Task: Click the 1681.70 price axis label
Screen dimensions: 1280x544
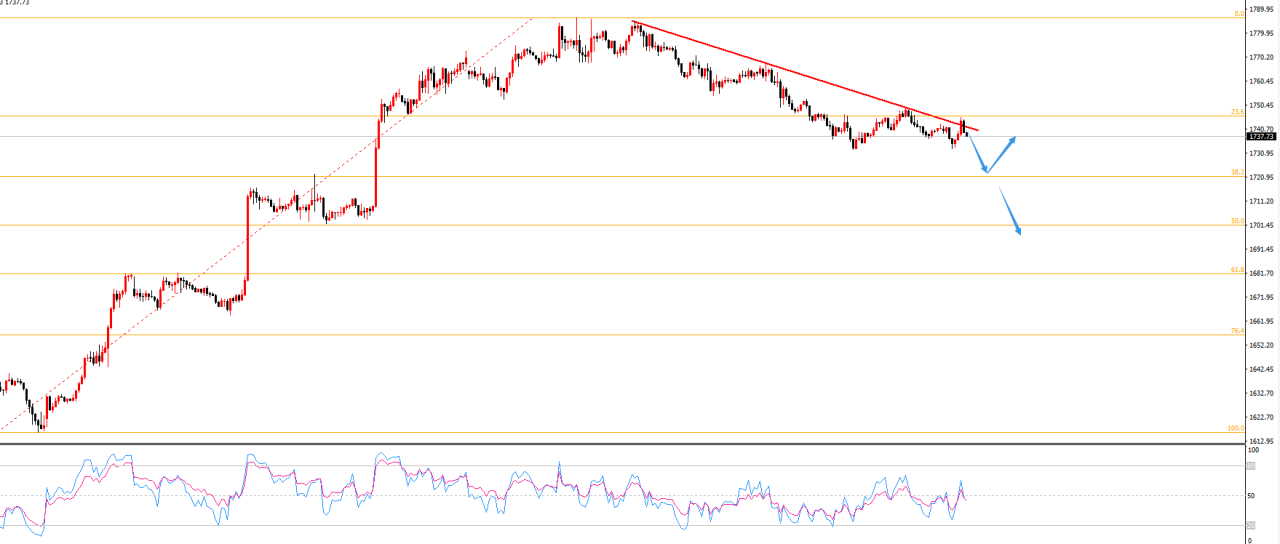Action: [x=1263, y=273]
